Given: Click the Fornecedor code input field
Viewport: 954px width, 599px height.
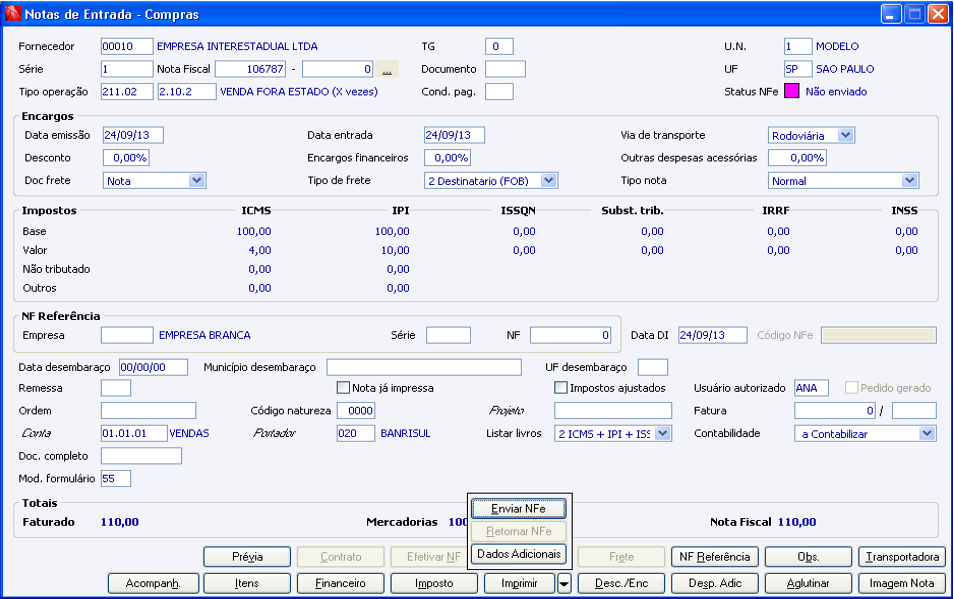Looking at the screenshot, I should (127, 46).
